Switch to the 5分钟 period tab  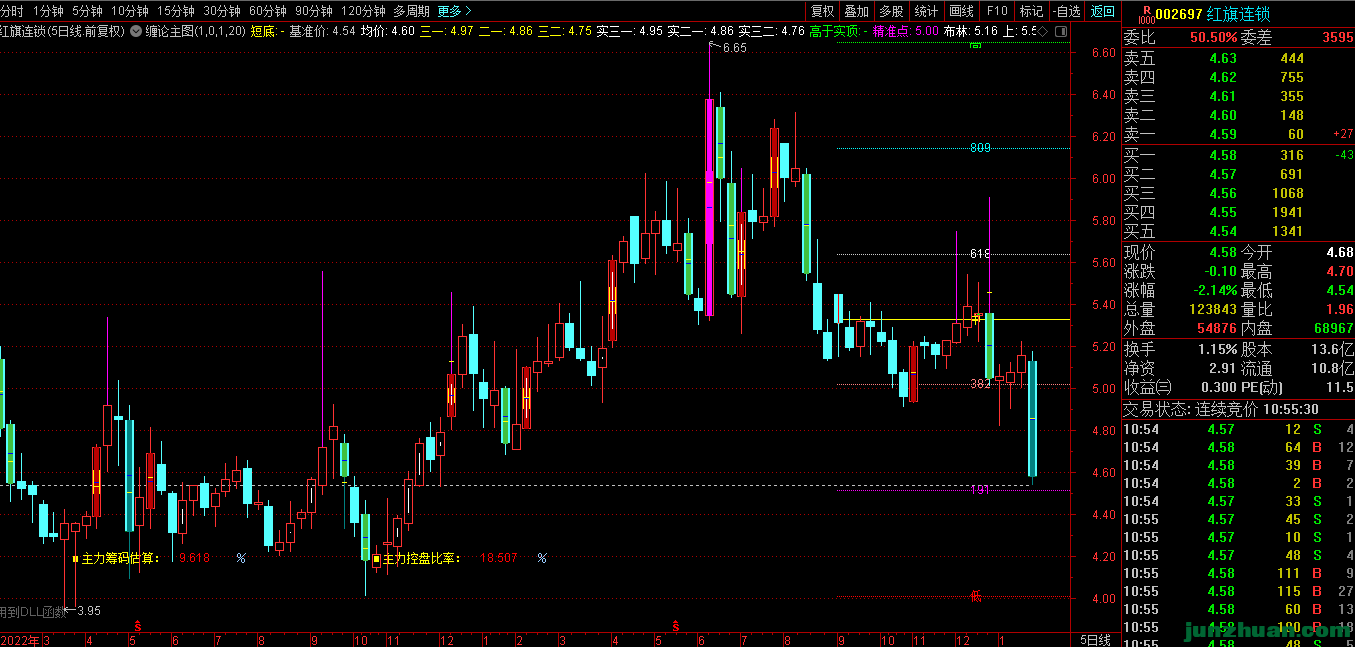(87, 11)
